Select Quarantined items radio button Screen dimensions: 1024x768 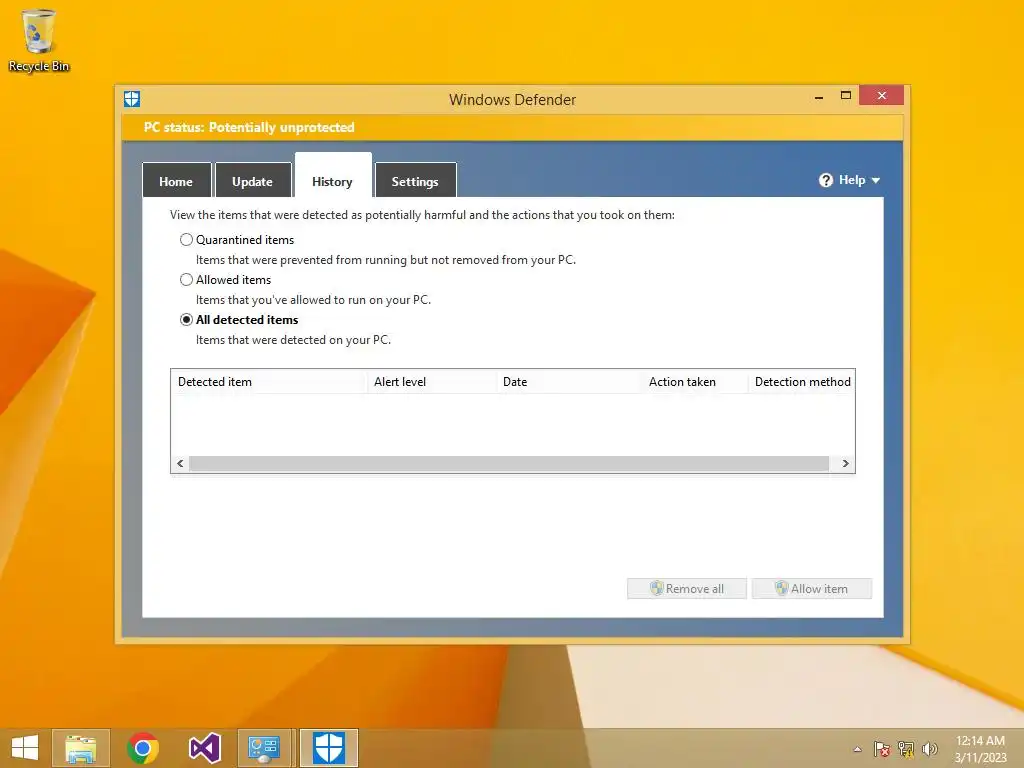pyautogui.click(x=186, y=240)
